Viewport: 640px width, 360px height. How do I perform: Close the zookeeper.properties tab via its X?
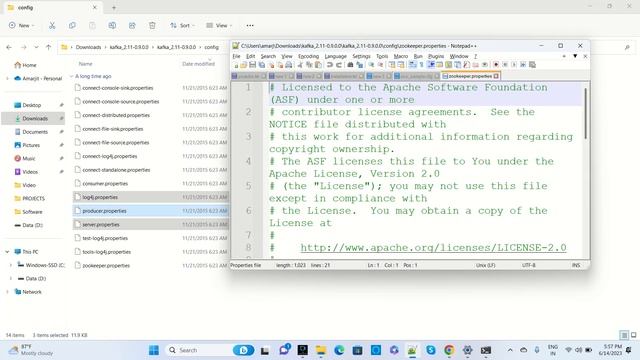click(x=496, y=76)
